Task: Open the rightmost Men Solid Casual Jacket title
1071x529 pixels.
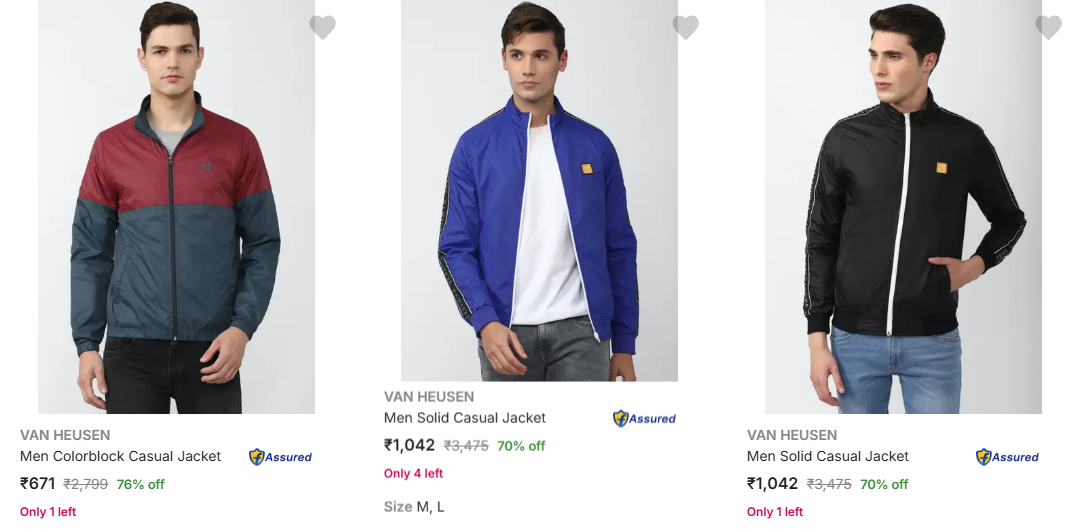Action: 828,456
